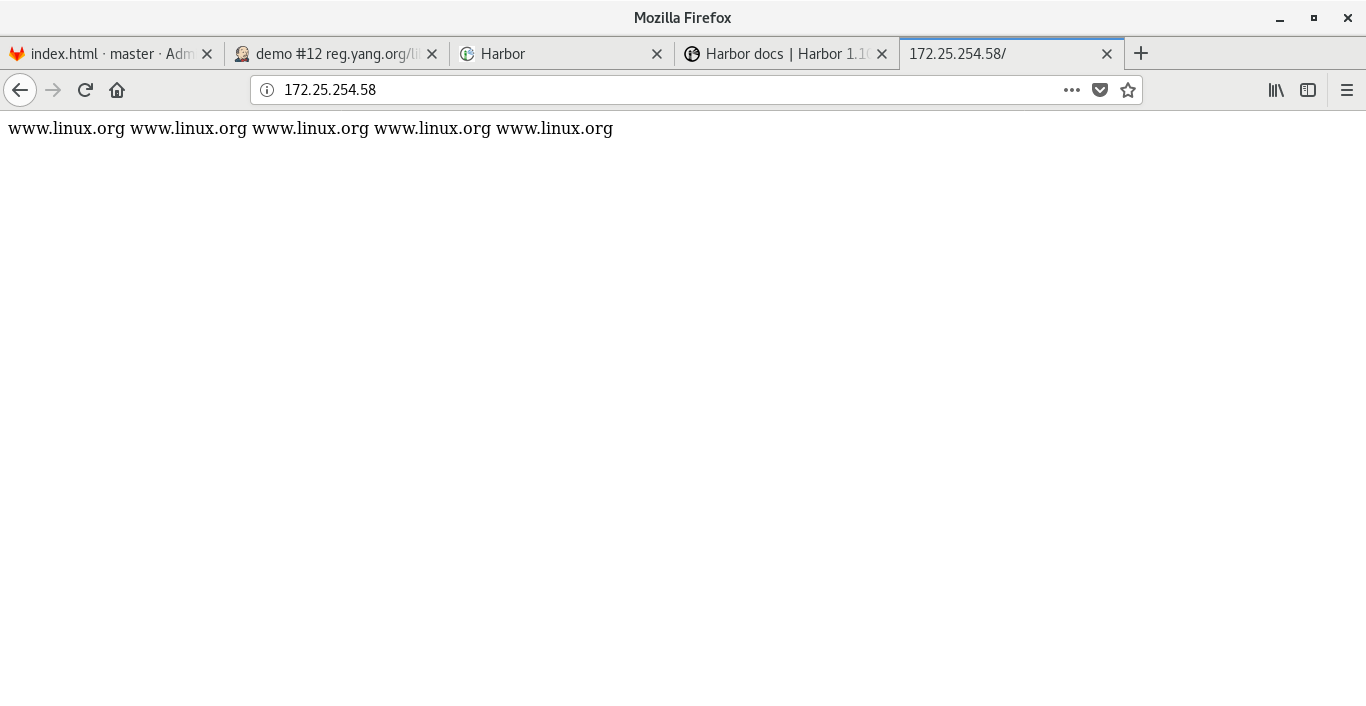Minimize the Firefox window

point(1280,18)
